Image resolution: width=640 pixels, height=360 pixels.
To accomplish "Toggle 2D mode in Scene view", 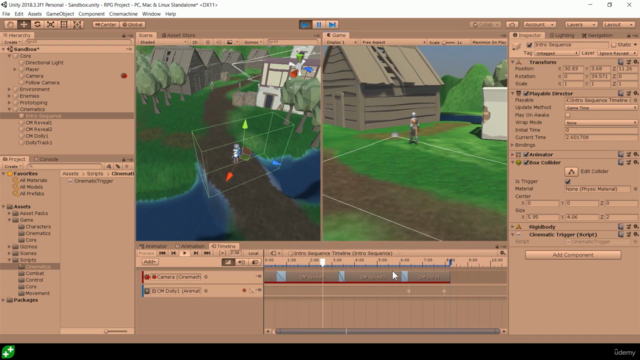I will (195, 42).
